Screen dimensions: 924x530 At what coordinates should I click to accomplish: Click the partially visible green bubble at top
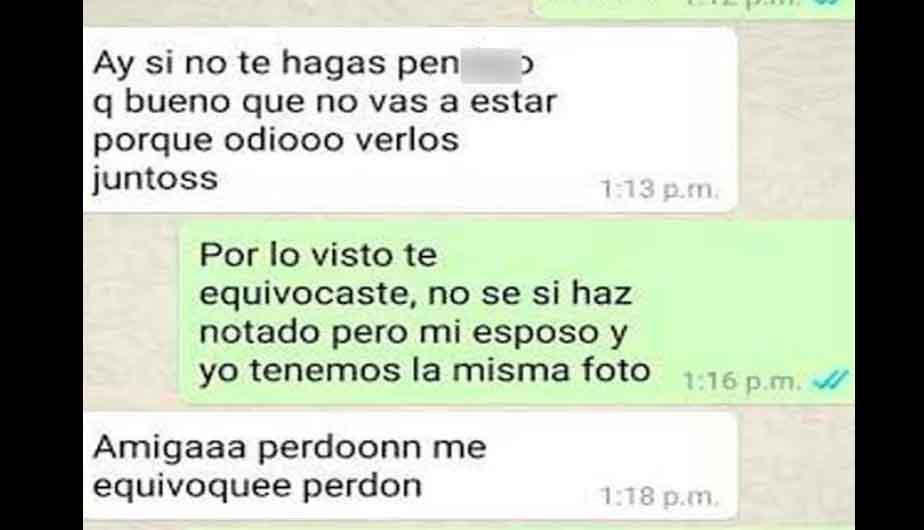(694, 9)
